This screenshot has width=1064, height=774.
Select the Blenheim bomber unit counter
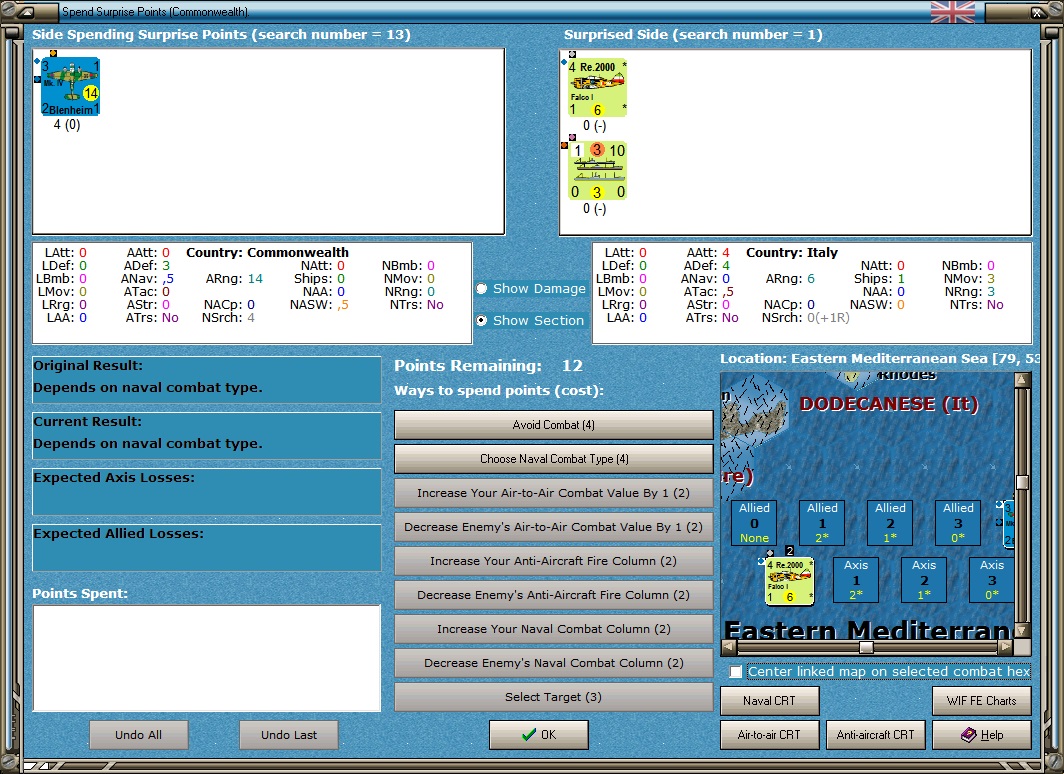tap(70, 86)
